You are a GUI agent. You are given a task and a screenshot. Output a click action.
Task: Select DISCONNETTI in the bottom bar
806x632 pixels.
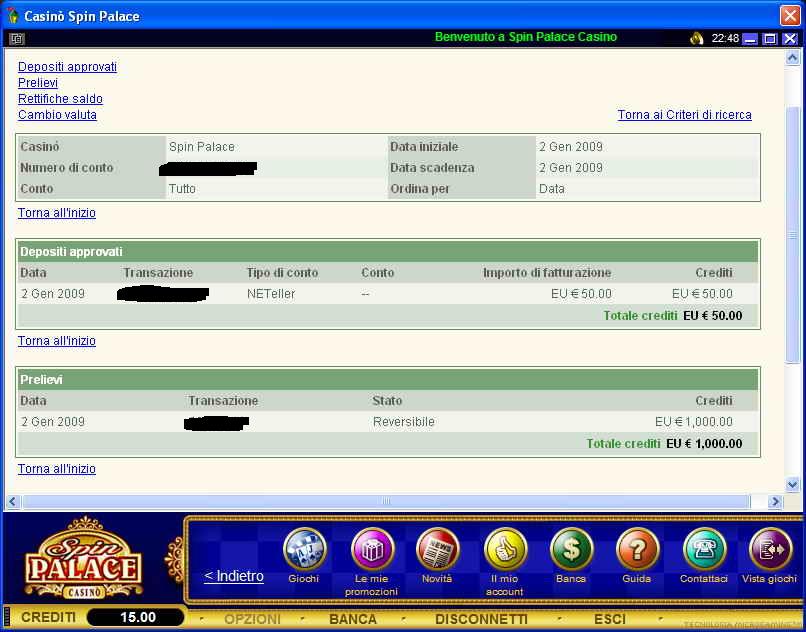(482, 619)
